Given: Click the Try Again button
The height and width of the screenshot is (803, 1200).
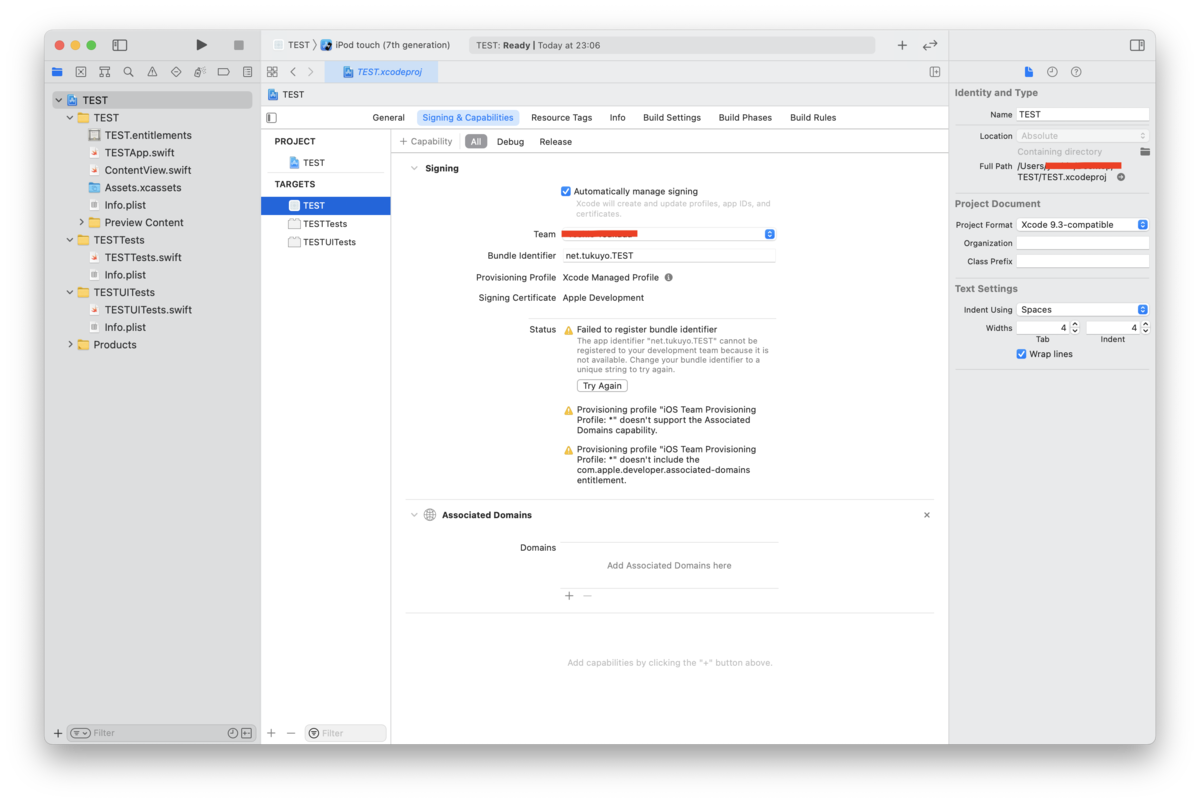Looking at the screenshot, I should coord(602,386).
